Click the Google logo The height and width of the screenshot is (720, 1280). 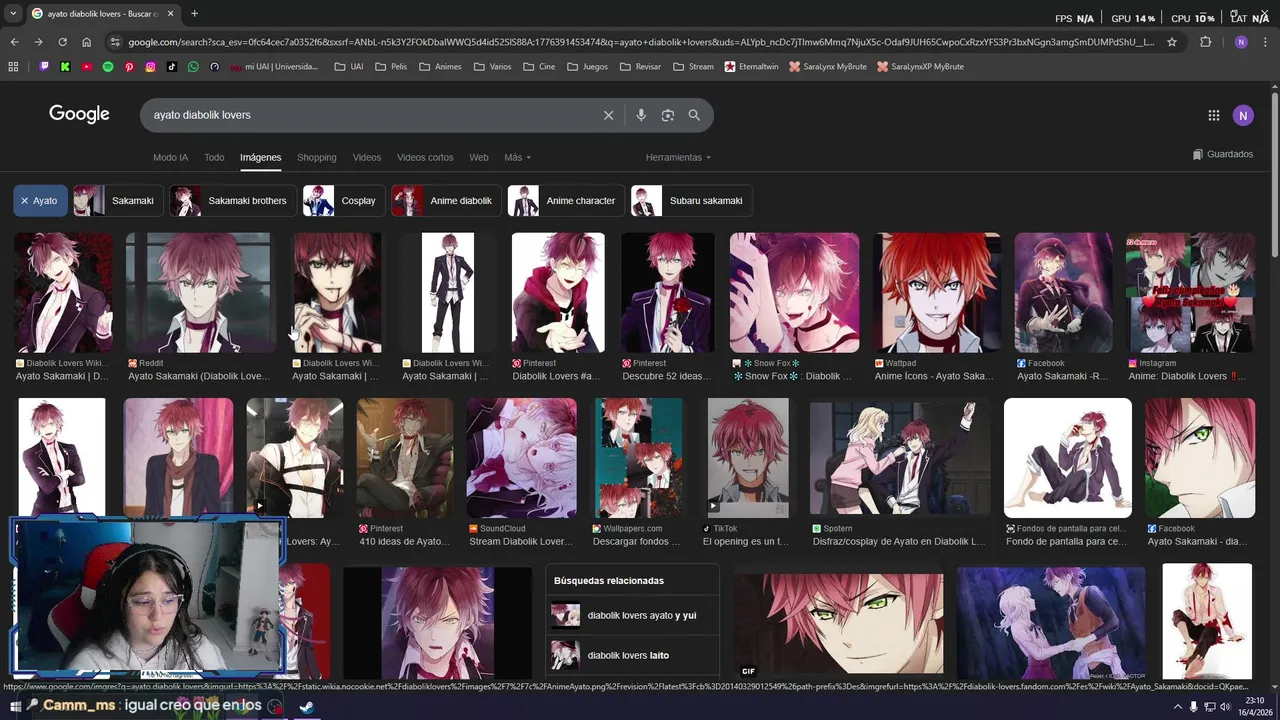click(79, 114)
